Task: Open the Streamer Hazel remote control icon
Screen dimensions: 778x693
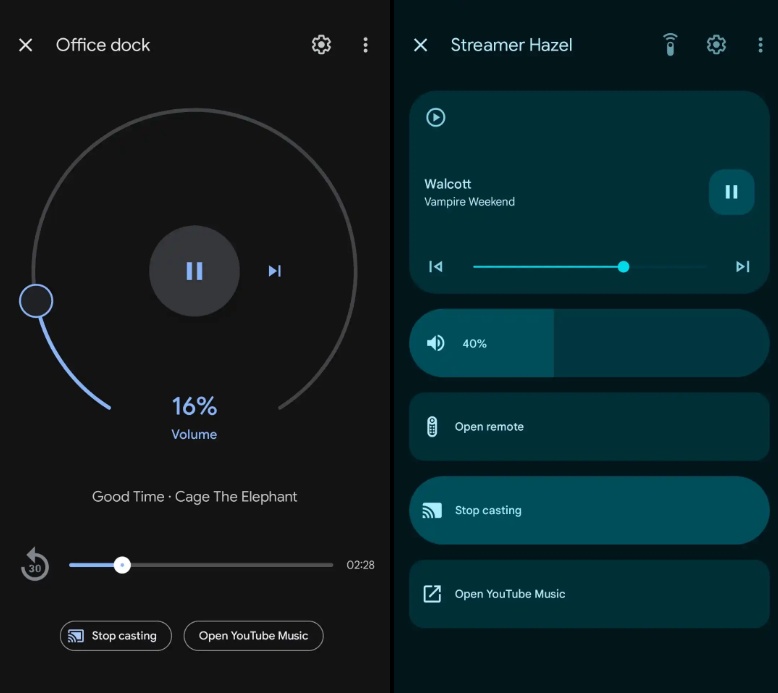Action: [670, 45]
